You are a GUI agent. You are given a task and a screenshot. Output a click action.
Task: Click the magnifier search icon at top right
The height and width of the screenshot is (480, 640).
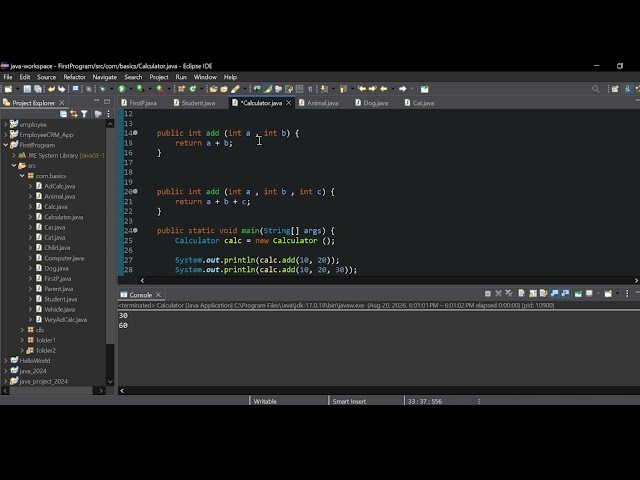point(596,89)
